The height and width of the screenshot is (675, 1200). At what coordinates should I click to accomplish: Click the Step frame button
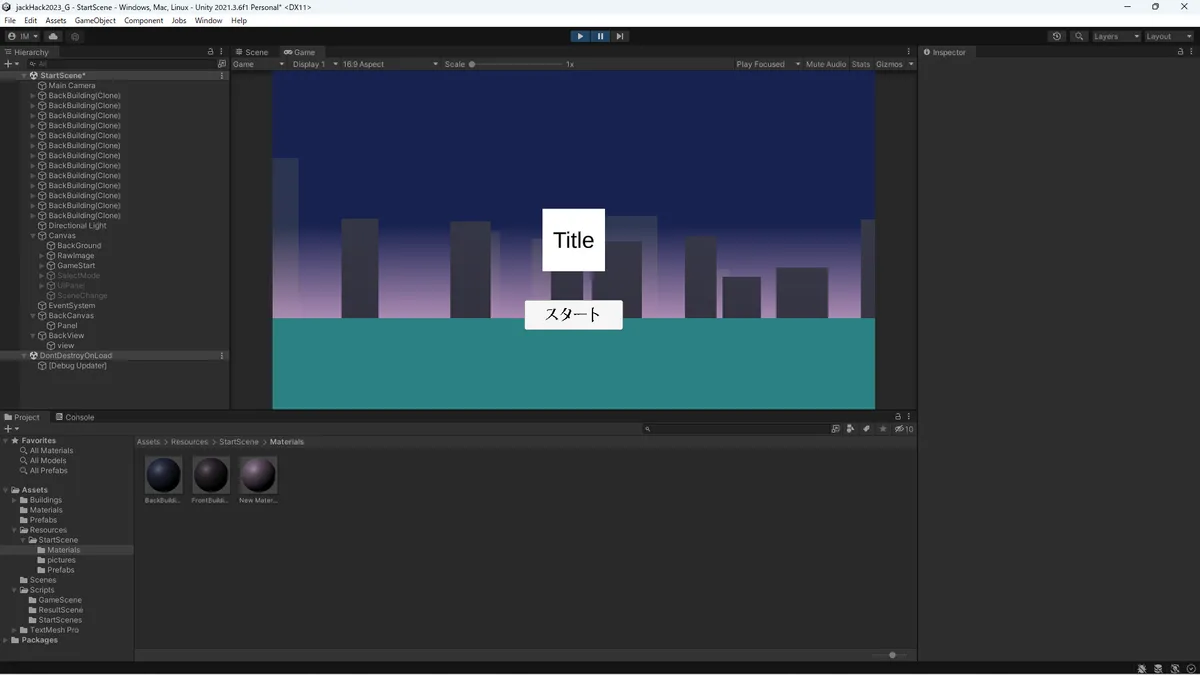coord(620,36)
